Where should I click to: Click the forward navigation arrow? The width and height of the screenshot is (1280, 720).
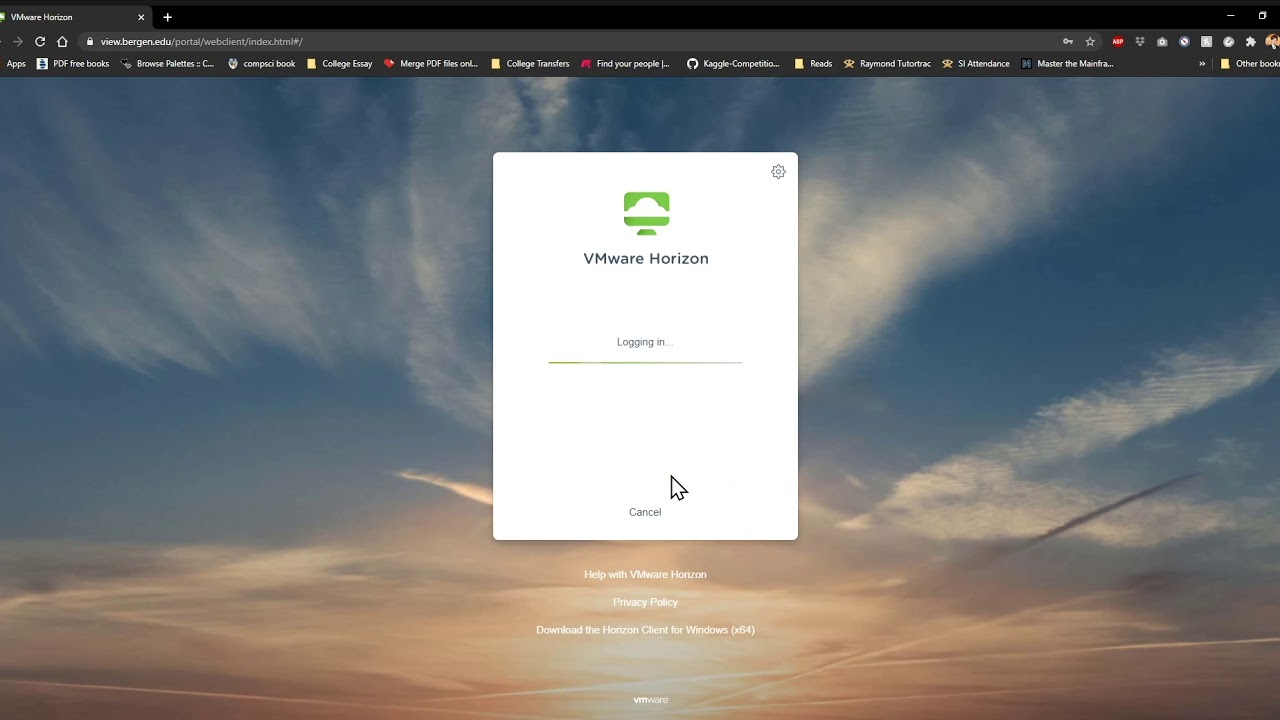17,41
